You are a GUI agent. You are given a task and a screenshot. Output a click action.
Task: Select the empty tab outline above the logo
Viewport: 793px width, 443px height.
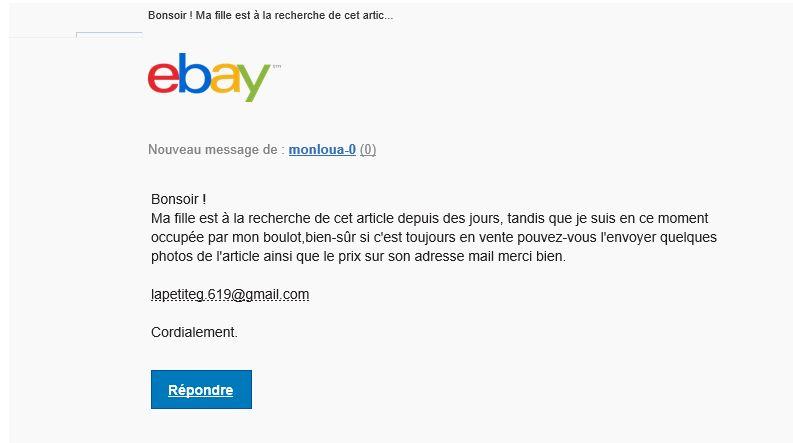pyautogui.click(x=109, y=35)
